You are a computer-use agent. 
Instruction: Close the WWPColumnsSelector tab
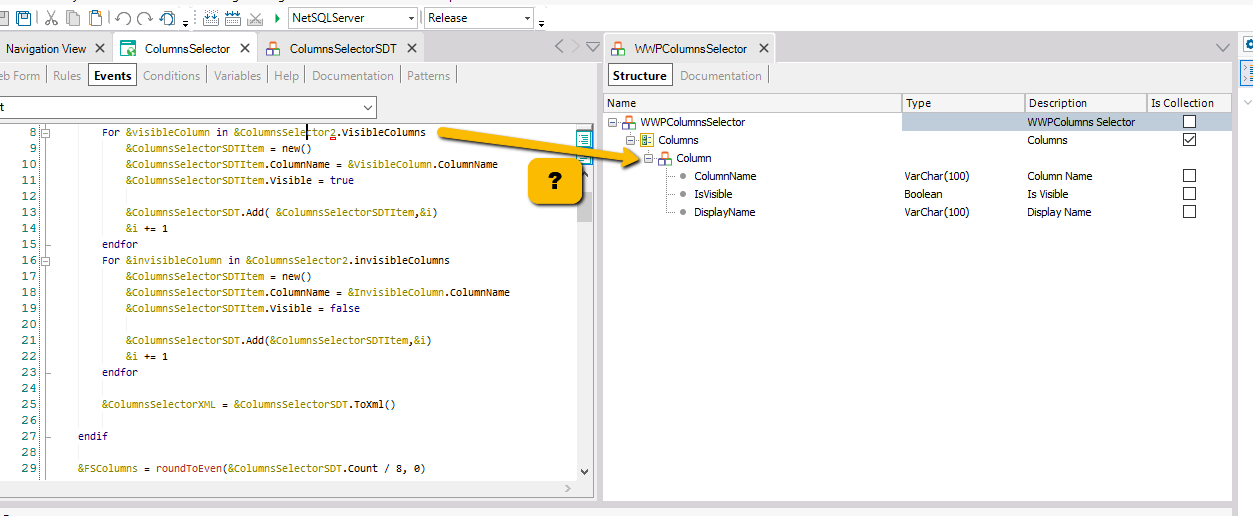[x=763, y=48]
